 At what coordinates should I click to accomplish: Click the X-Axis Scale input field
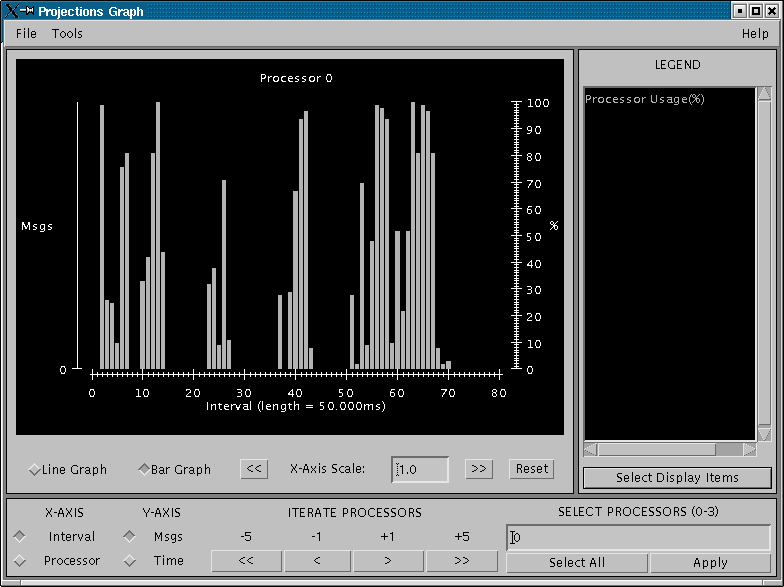click(x=420, y=469)
